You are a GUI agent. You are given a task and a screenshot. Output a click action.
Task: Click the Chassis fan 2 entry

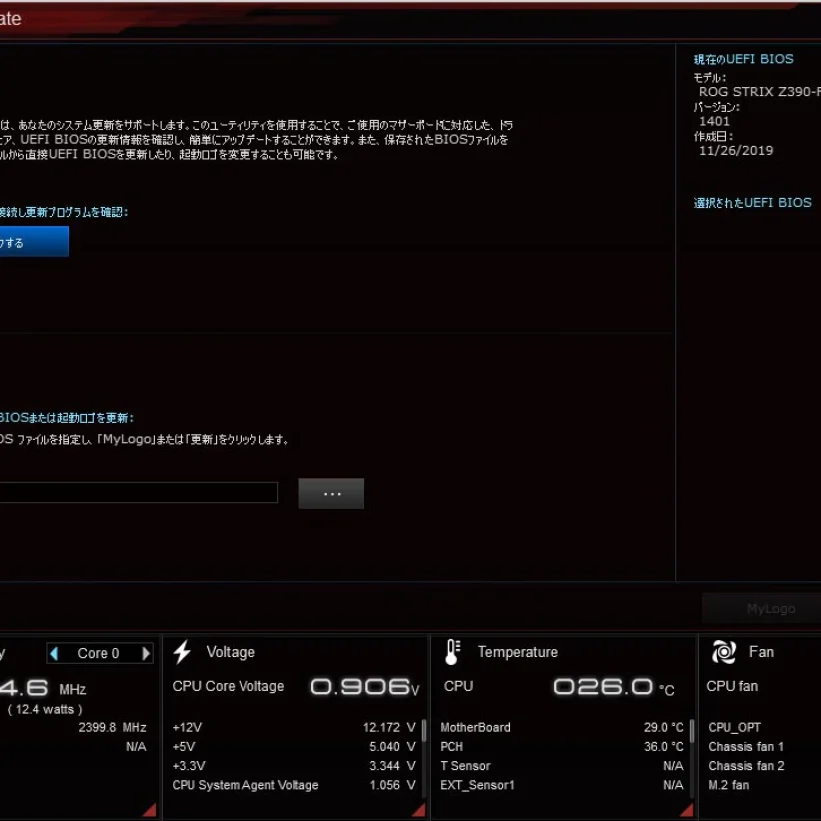coord(746,765)
